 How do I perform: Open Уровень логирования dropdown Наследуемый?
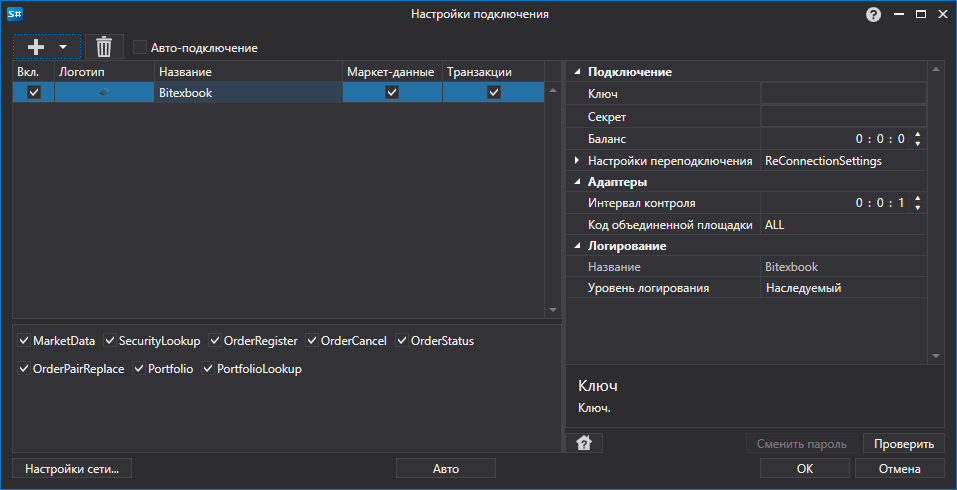[844, 288]
